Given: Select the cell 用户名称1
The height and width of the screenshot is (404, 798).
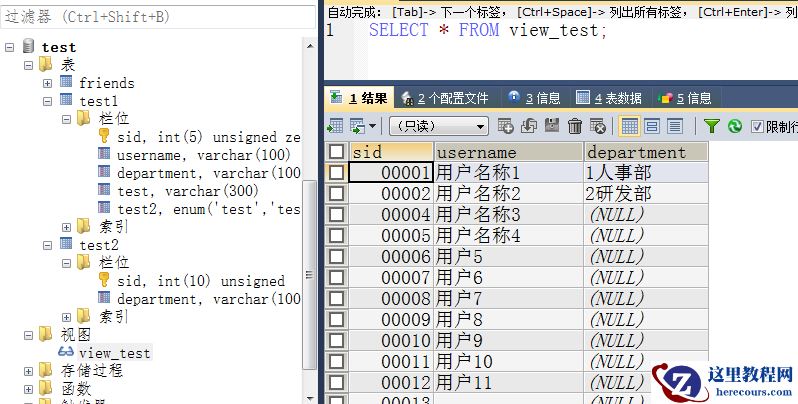Looking at the screenshot, I should click(508, 172).
